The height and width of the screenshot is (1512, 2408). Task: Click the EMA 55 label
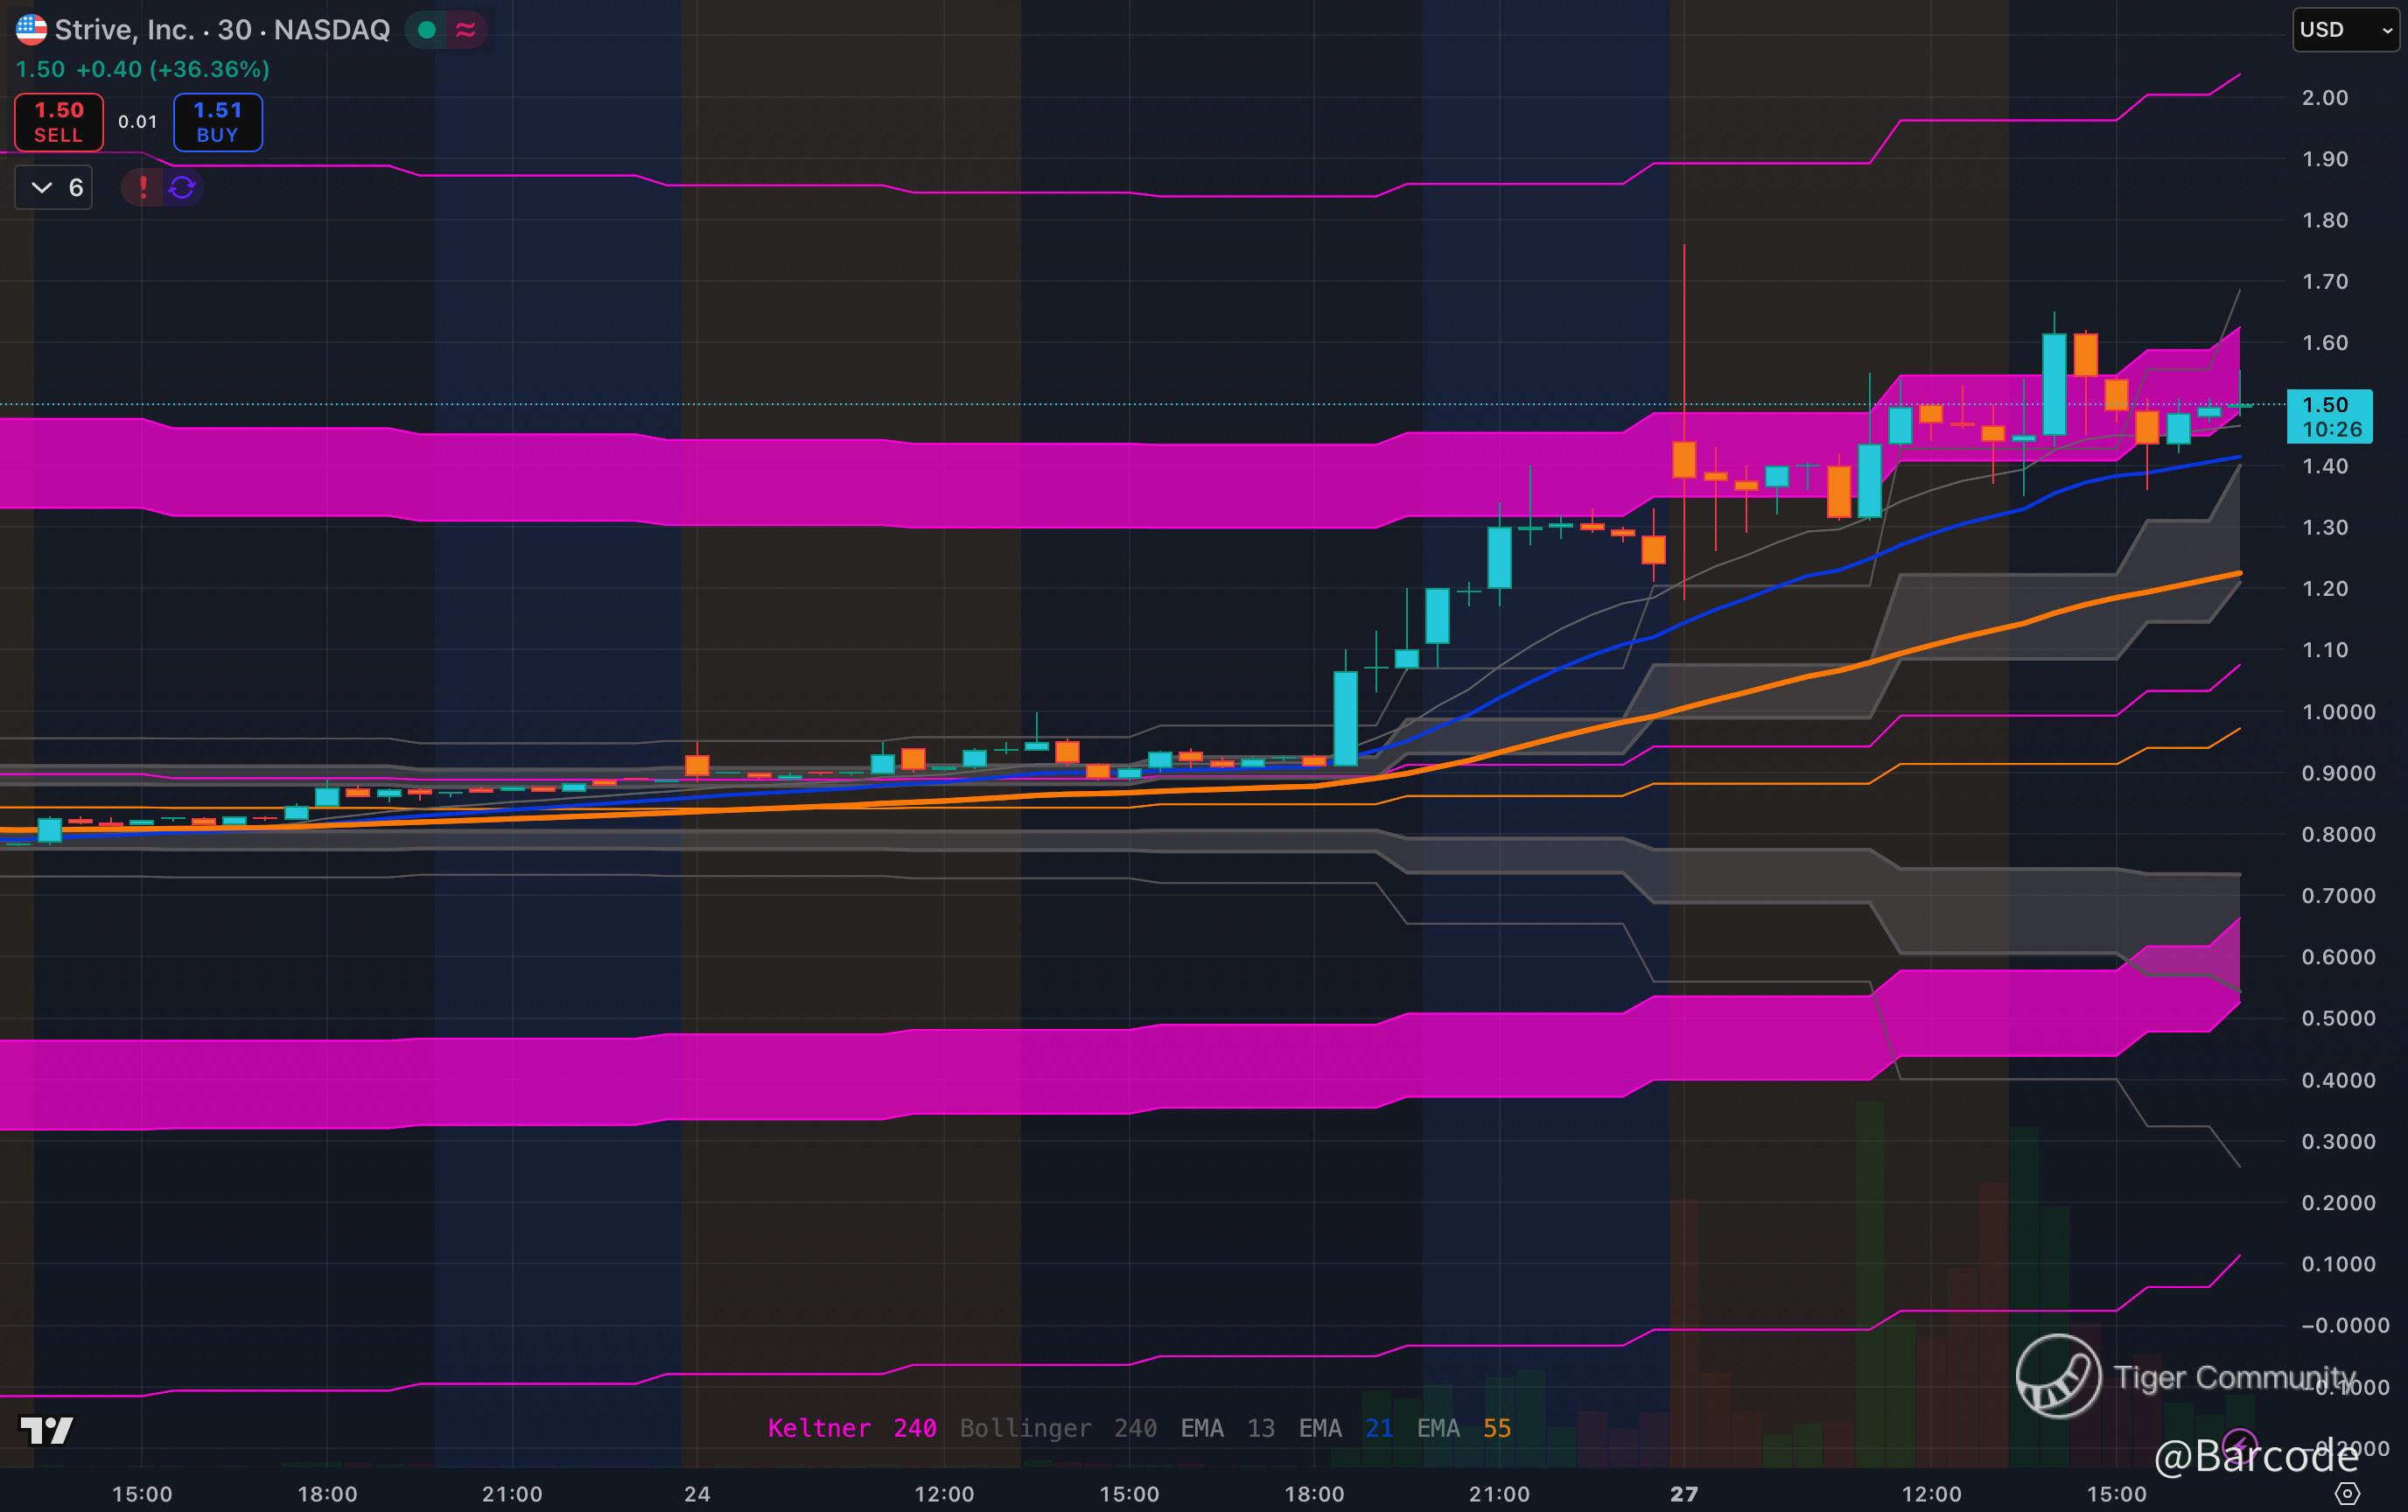[x=1463, y=1428]
